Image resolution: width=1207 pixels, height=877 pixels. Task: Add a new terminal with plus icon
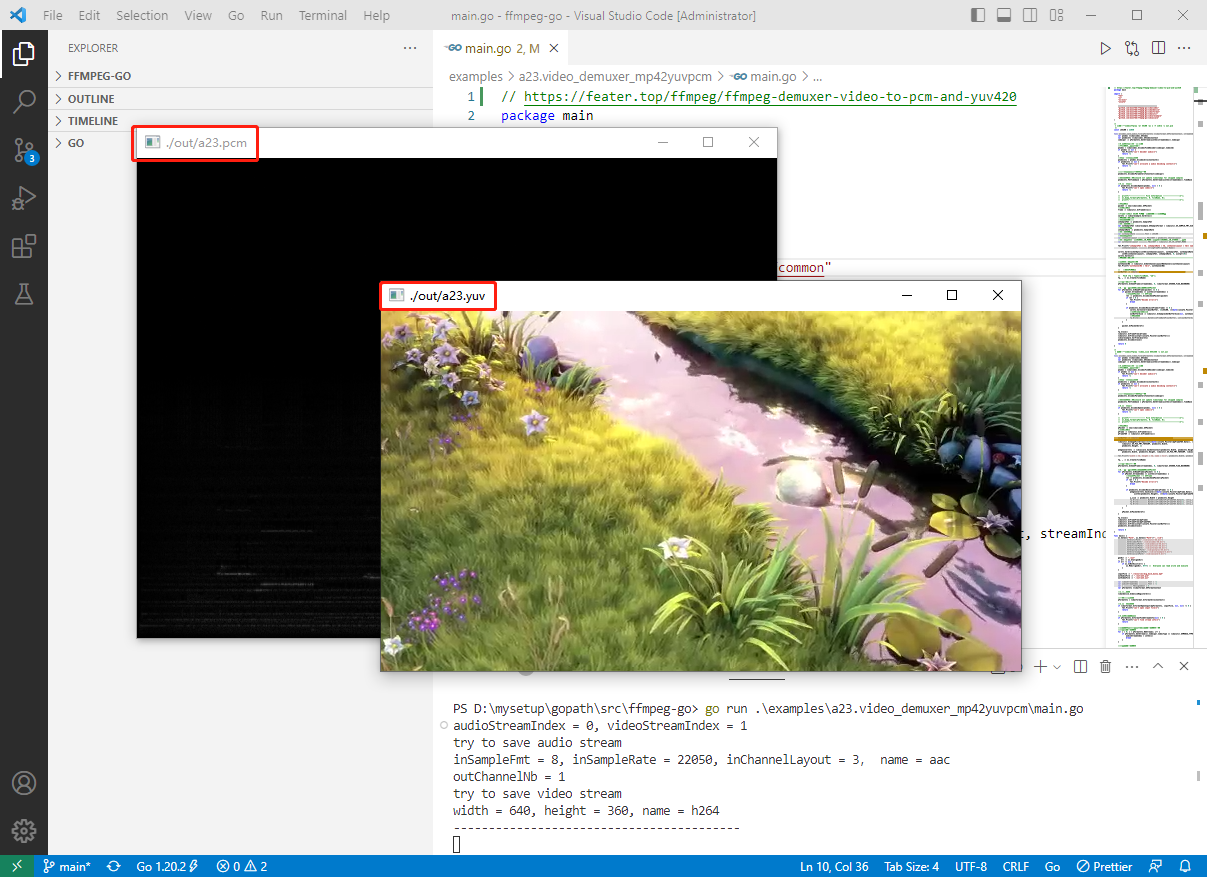[1040, 666]
